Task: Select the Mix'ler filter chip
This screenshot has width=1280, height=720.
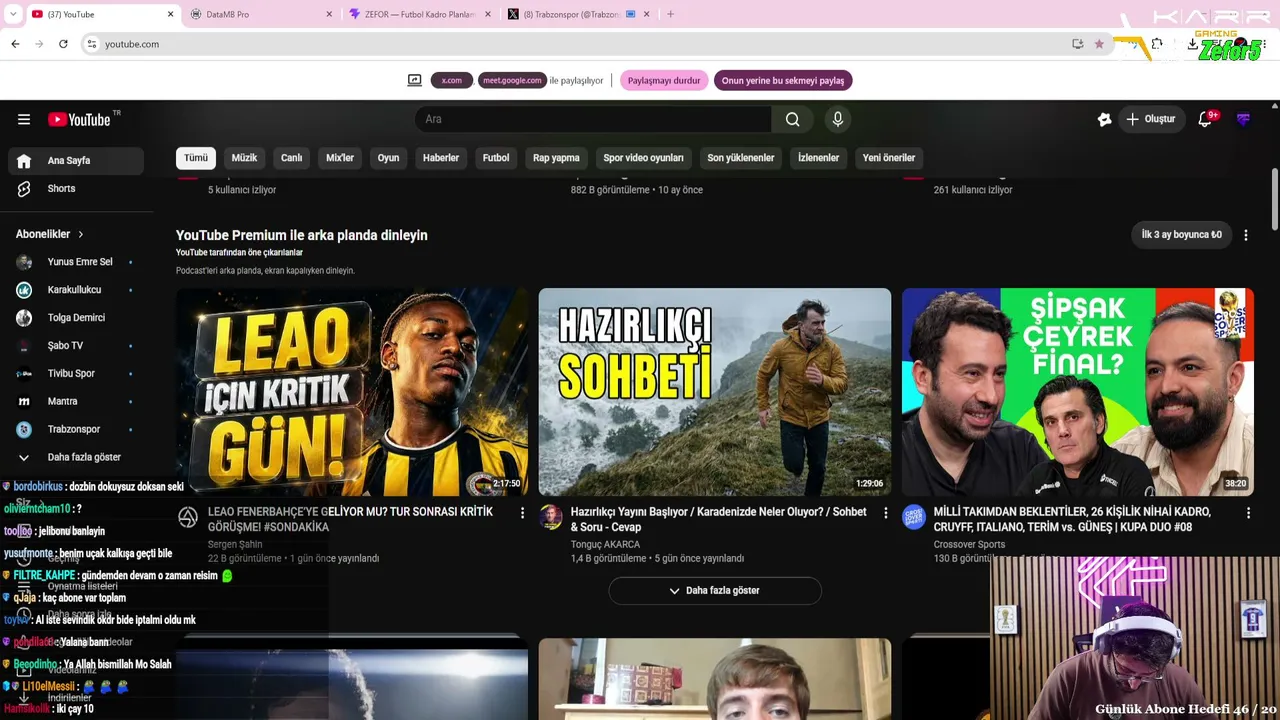Action: coord(340,158)
